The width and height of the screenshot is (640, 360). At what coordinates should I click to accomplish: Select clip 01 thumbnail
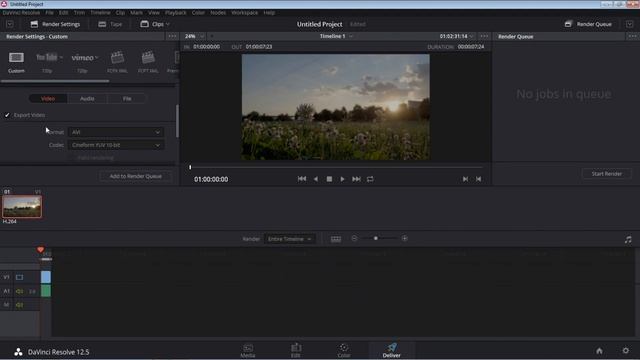(22, 207)
